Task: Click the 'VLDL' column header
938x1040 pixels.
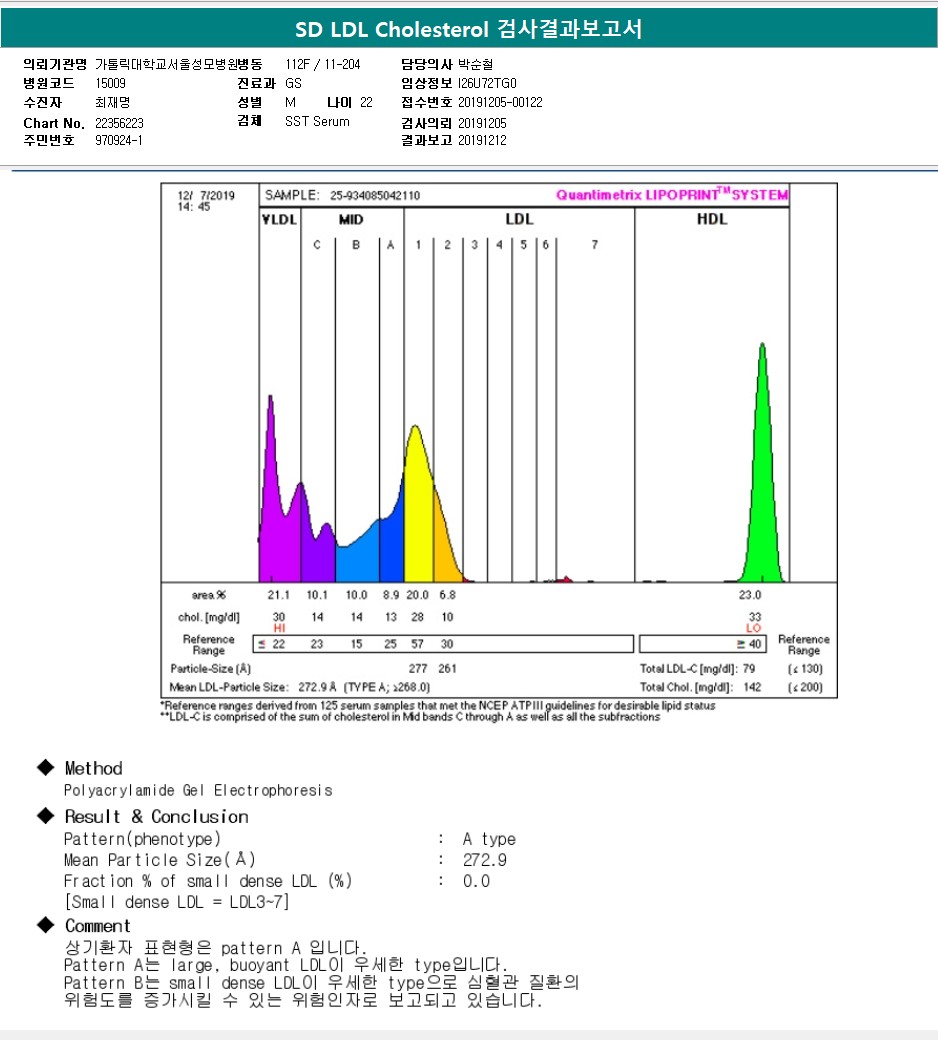Action: click(x=279, y=220)
